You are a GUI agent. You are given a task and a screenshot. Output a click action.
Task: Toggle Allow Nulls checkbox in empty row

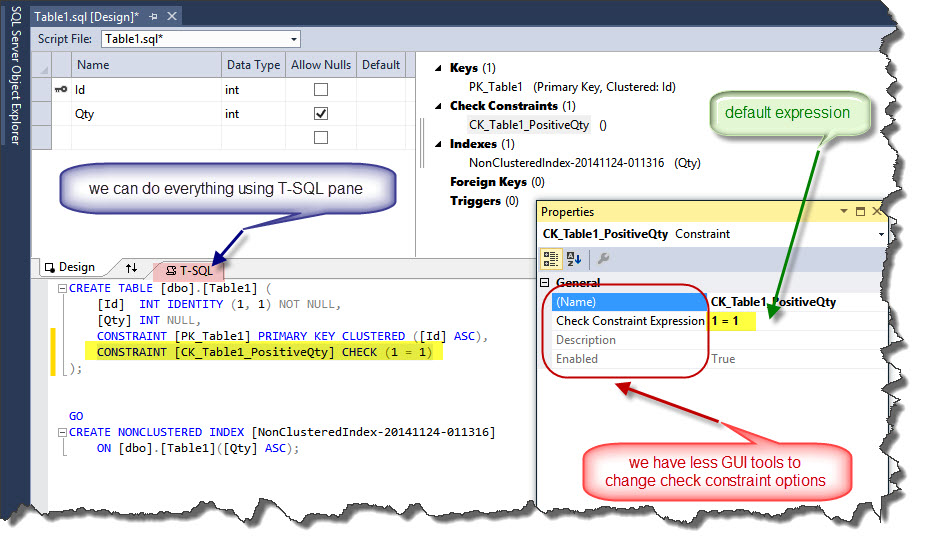point(321,138)
